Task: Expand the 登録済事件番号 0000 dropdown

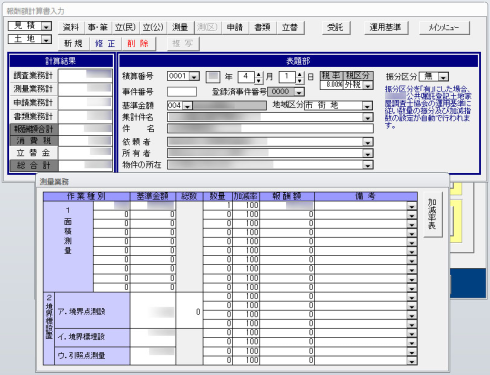Action: coord(299,92)
